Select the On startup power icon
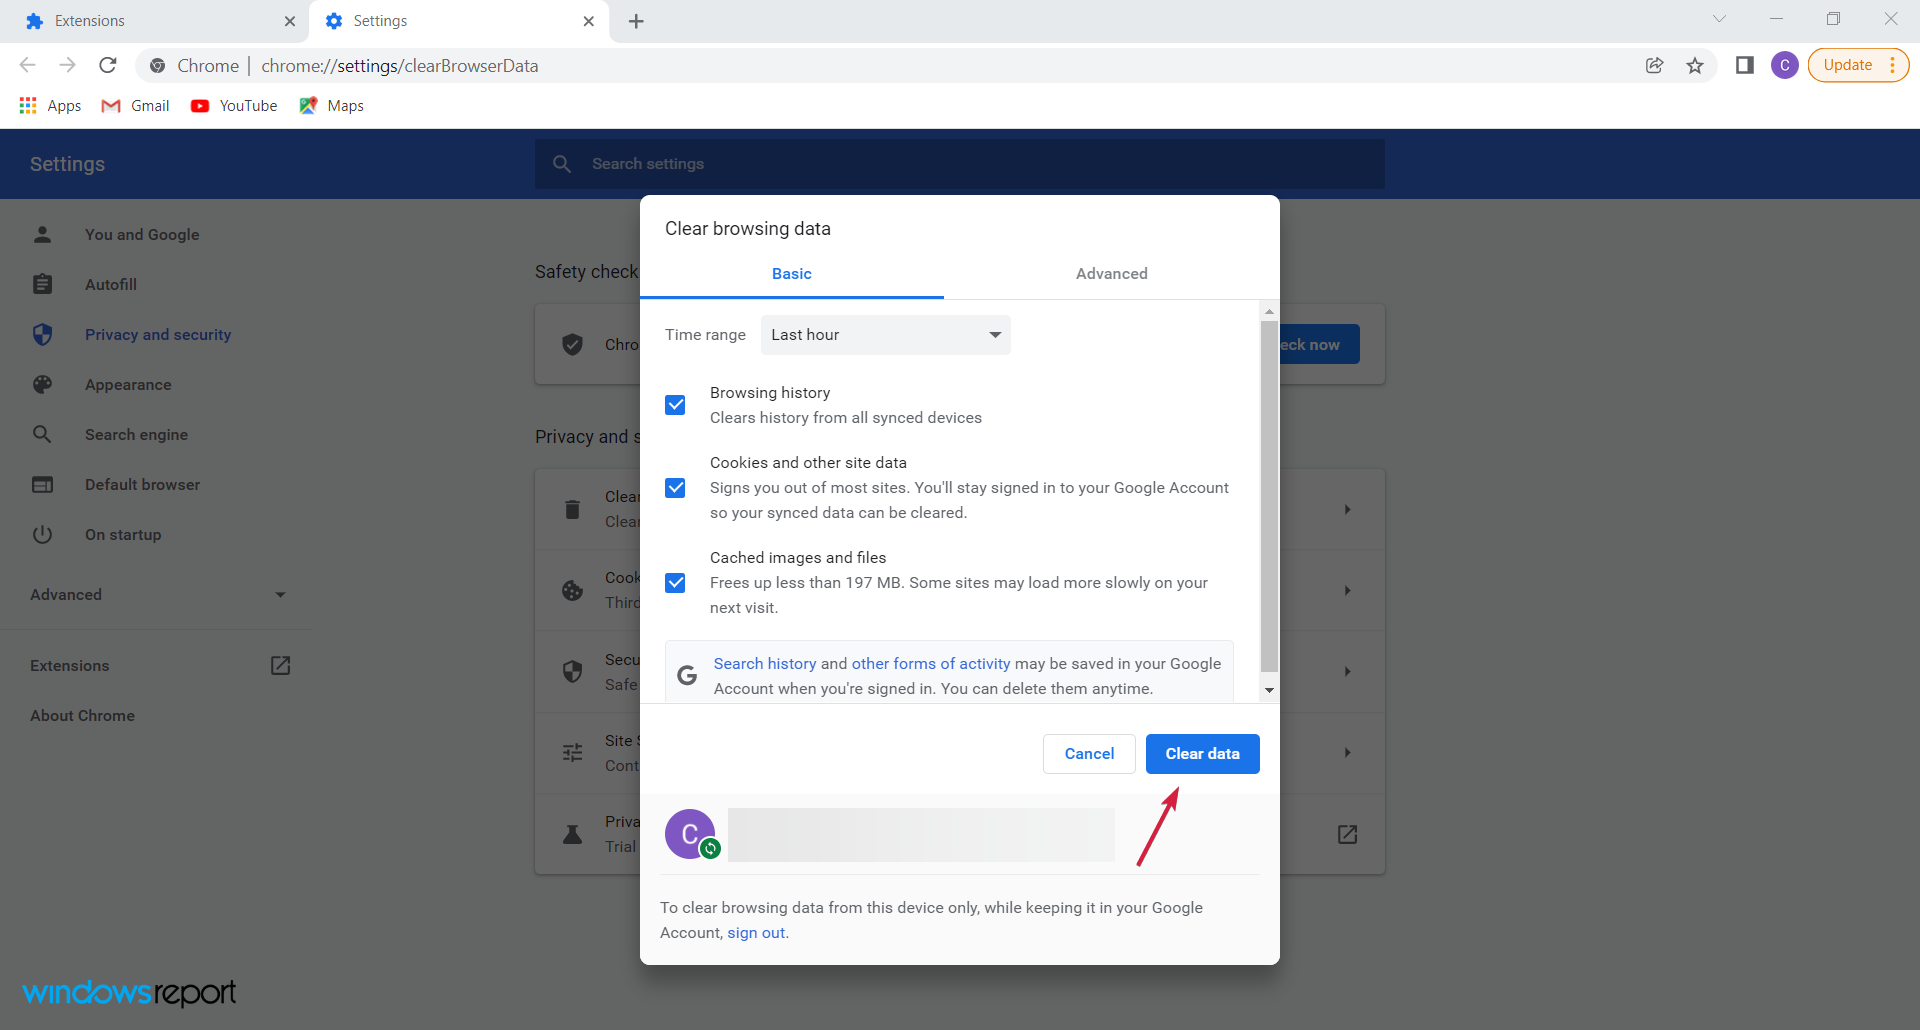The width and height of the screenshot is (1920, 1030). (x=43, y=534)
